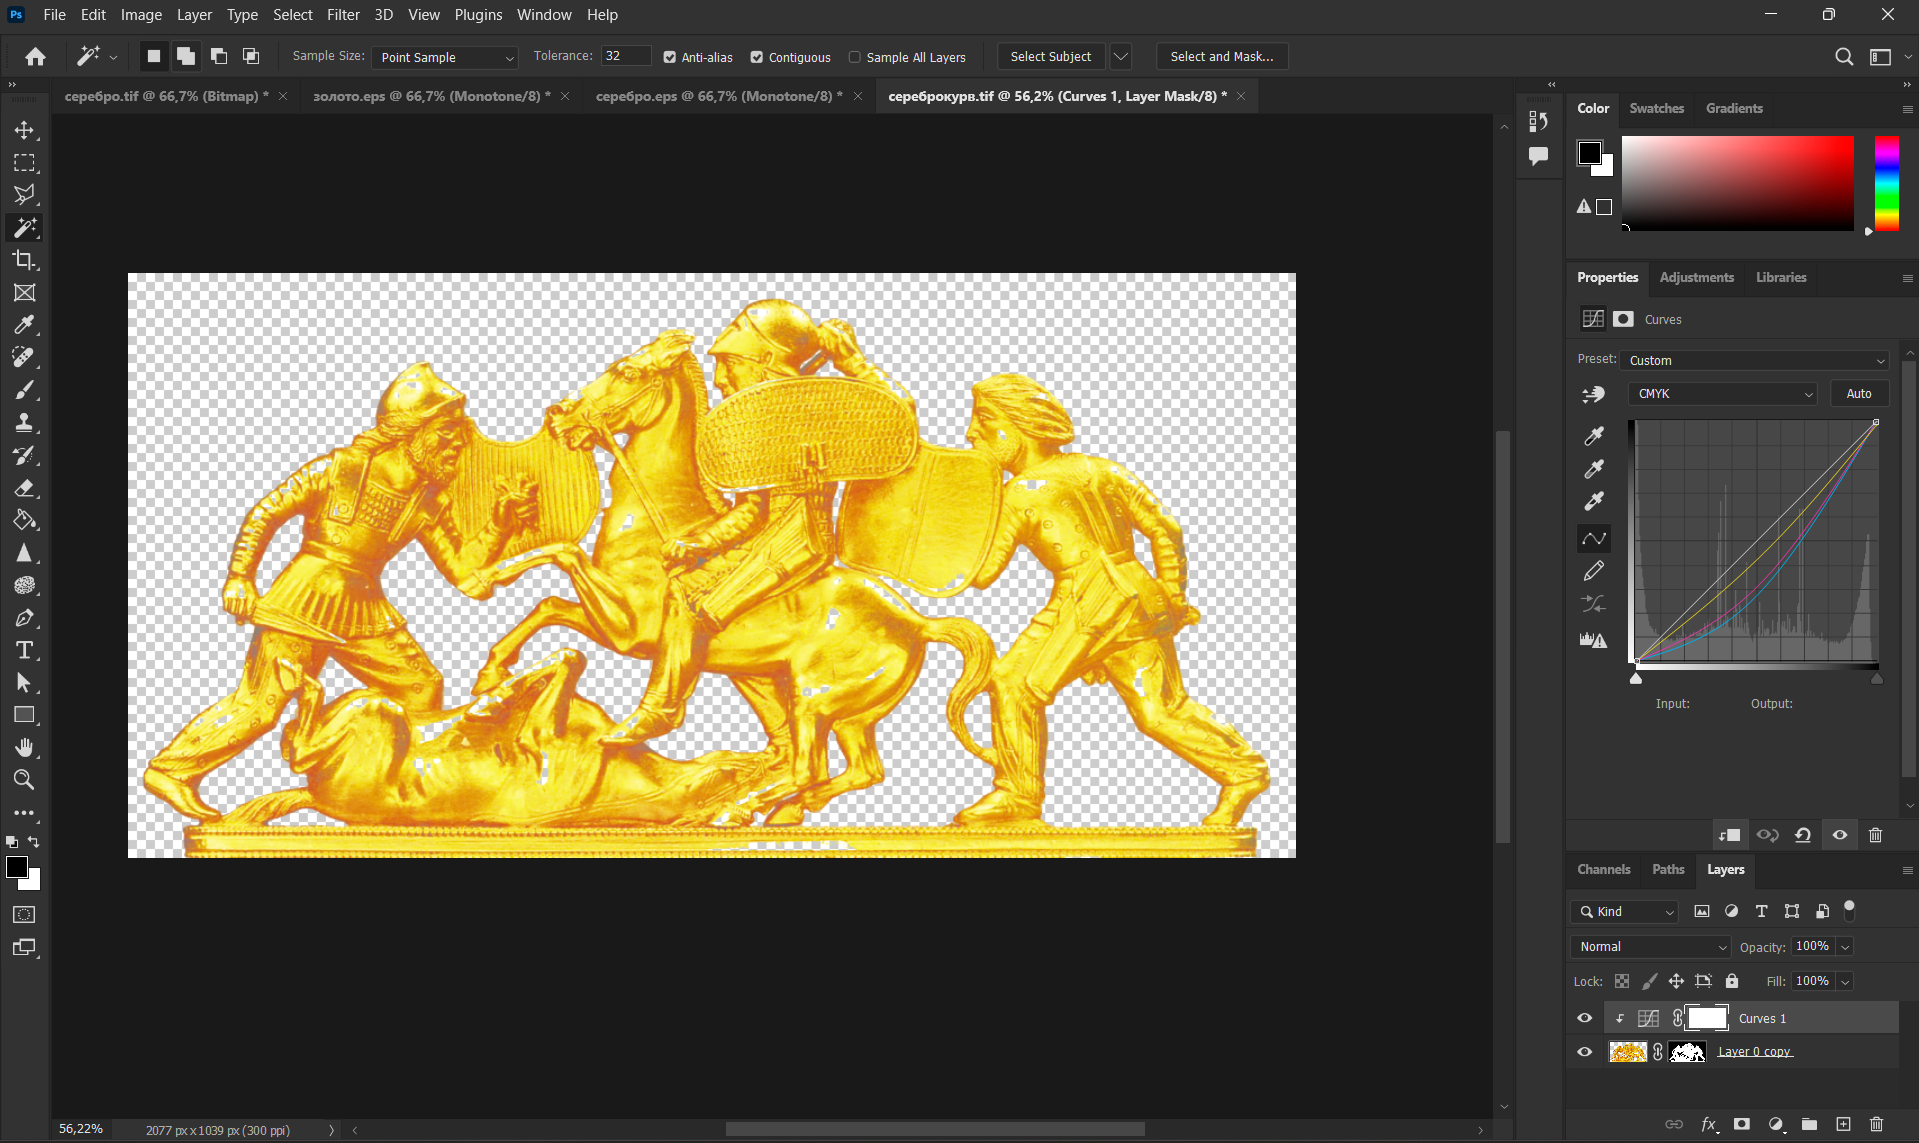This screenshot has height=1143, width=1919.
Task: Click Add to selection mode button
Action: 186,57
